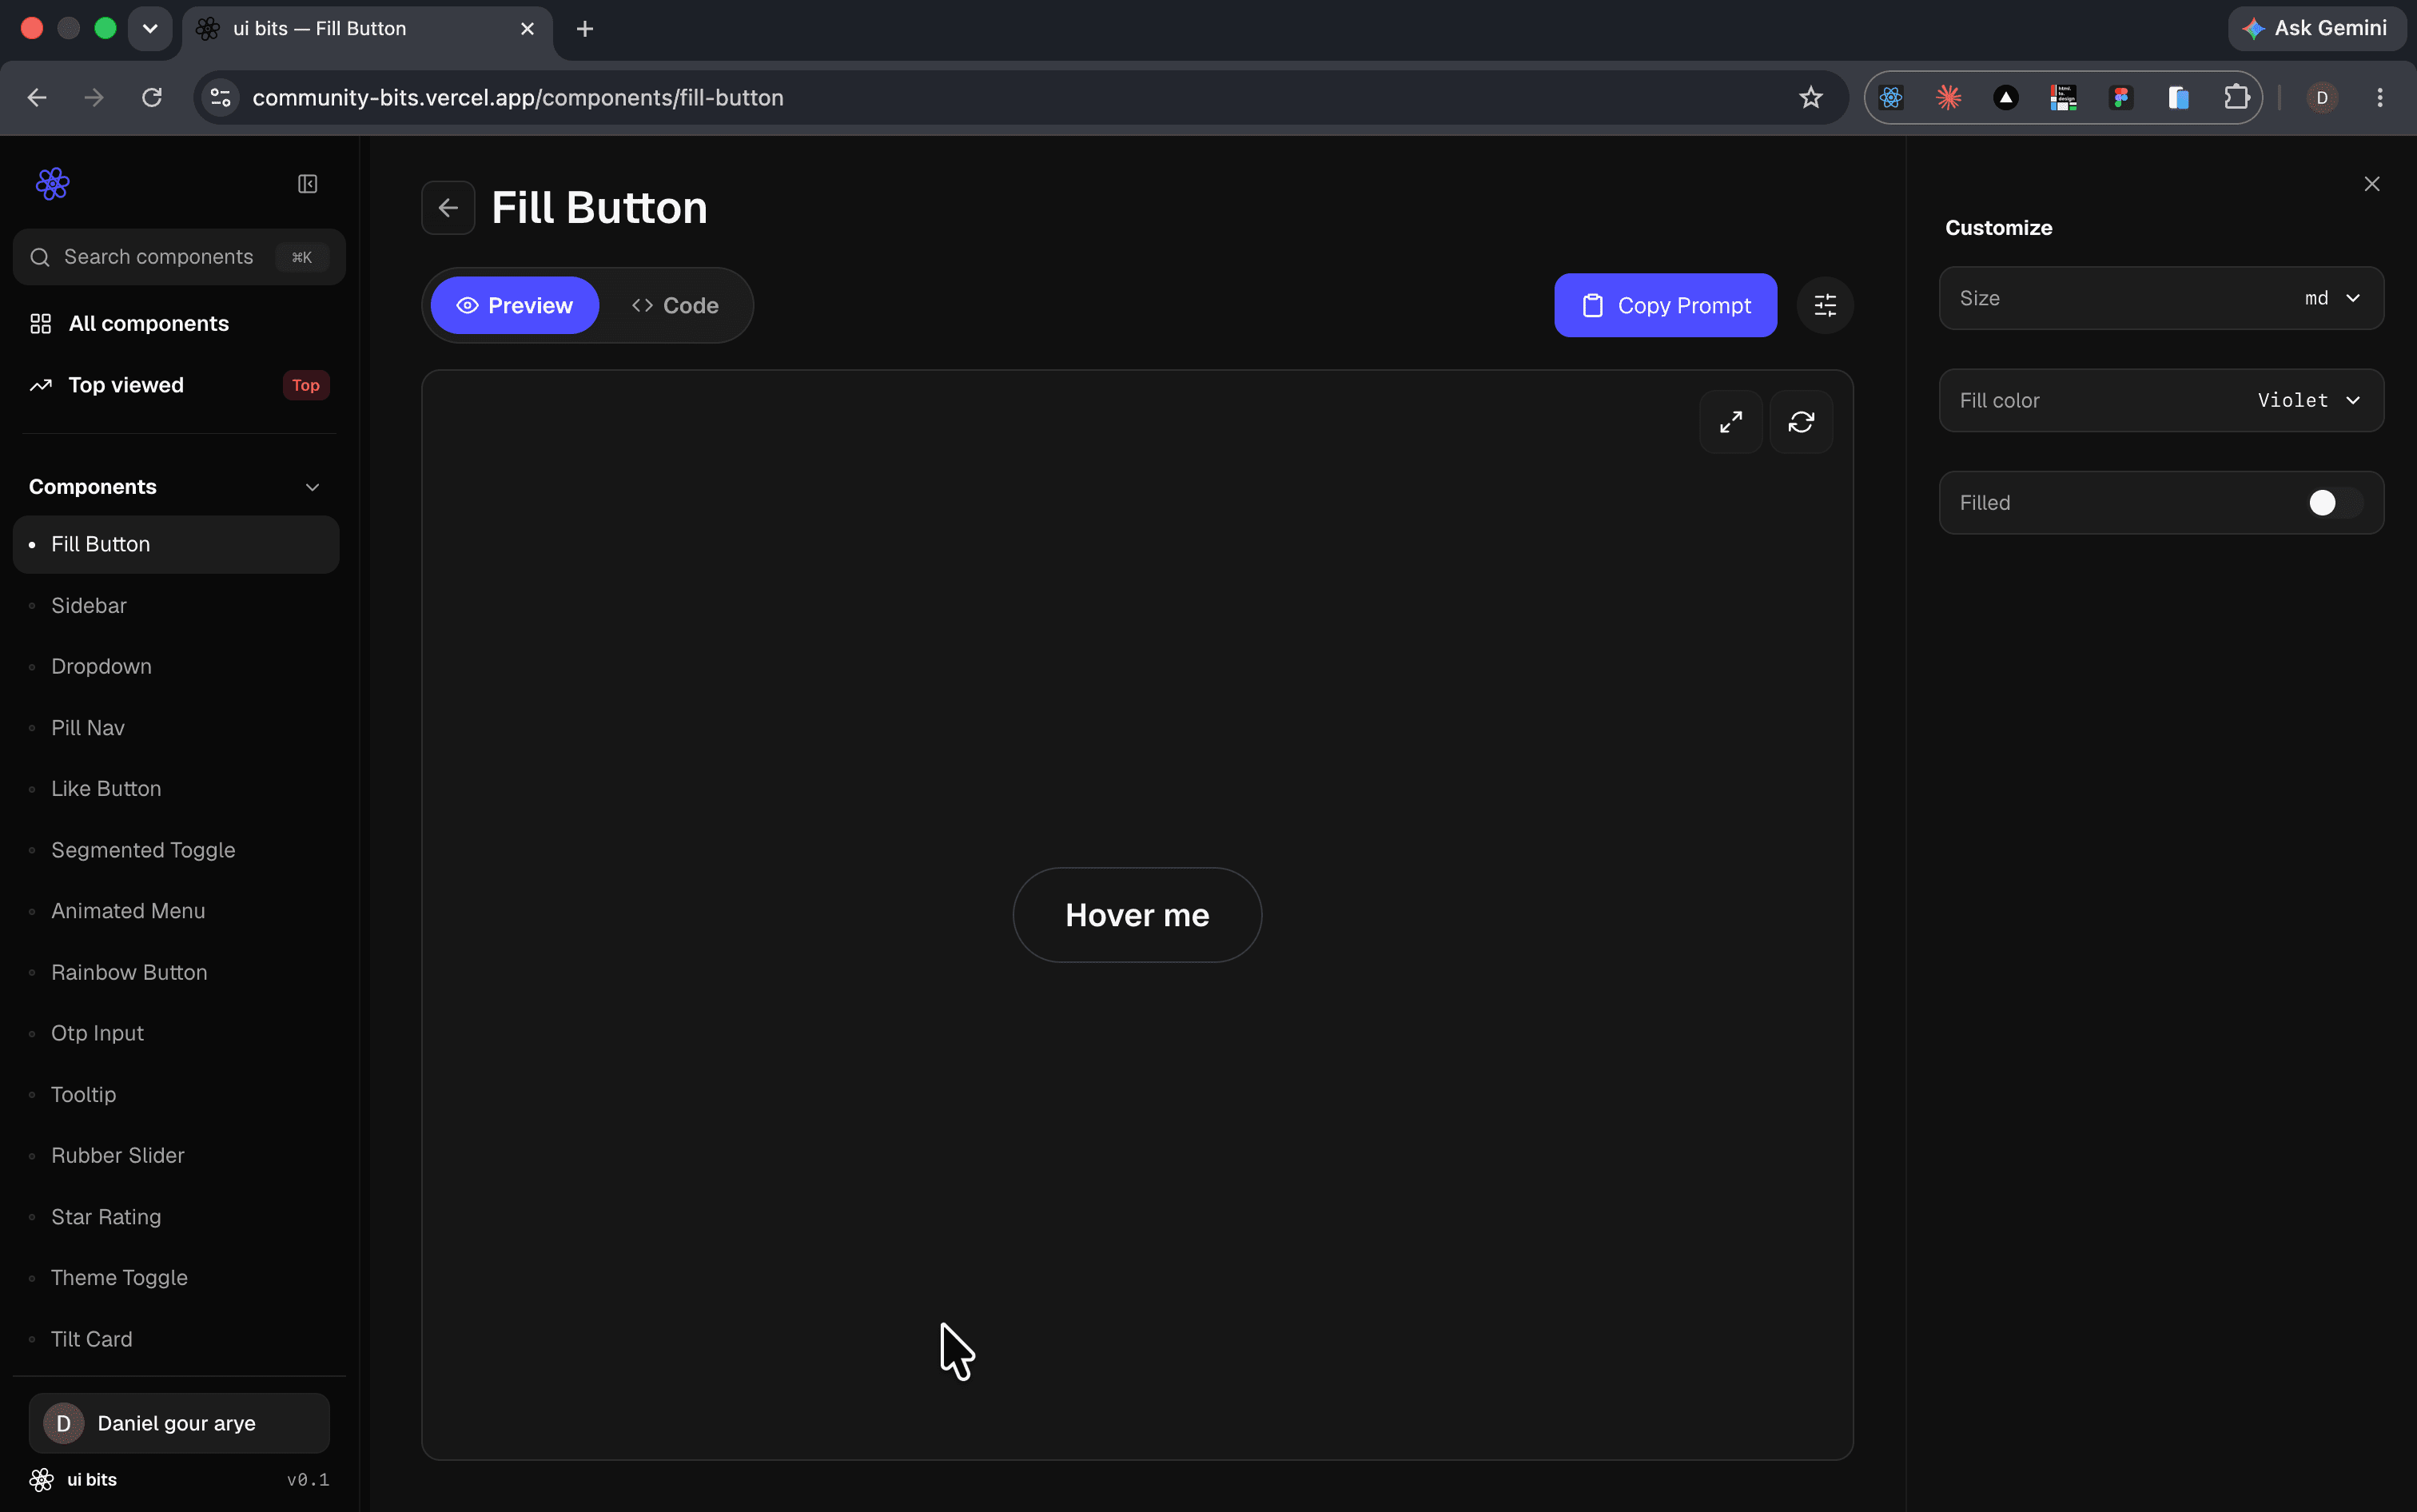Click the Vercel triangle extension icon
Screen dimensions: 2417x1512
coord(2005,98)
